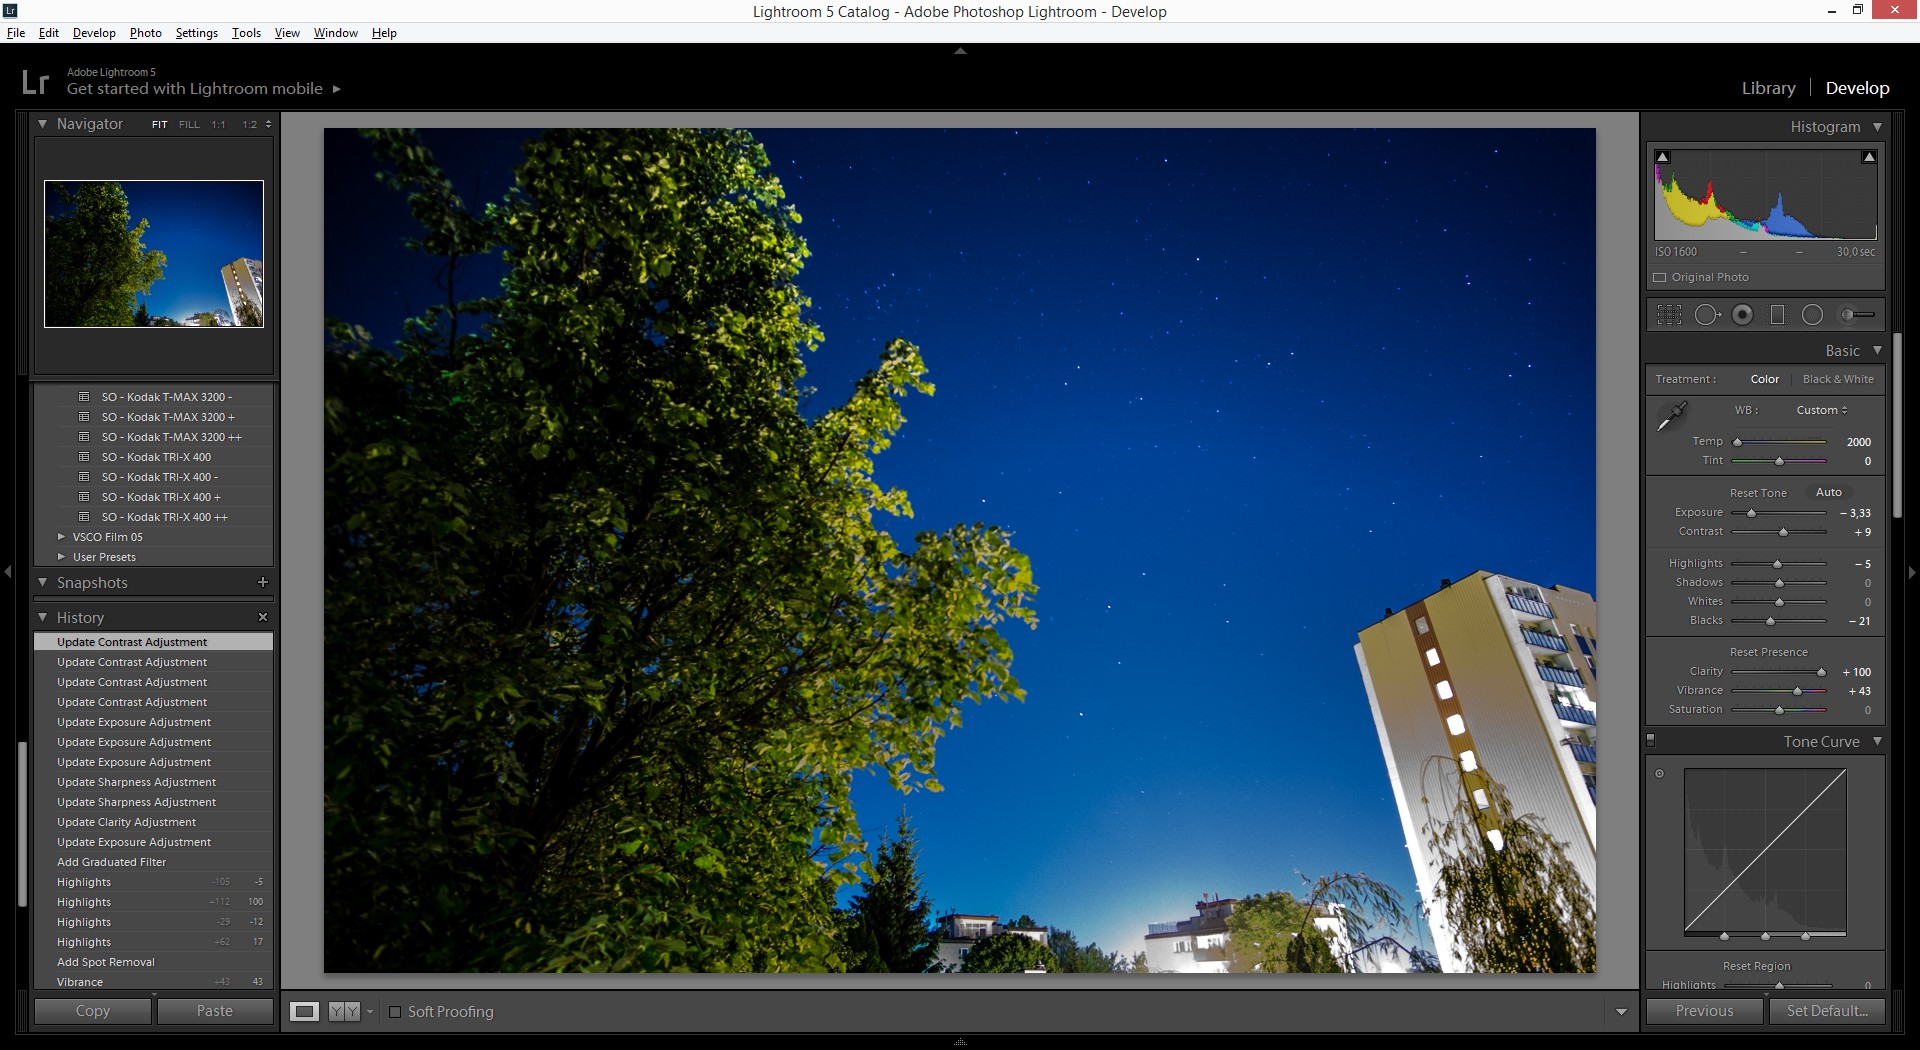This screenshot has height=1050, width=1920.
Task: Collapse the Tone Curve panel
Action: (1877, 742)
